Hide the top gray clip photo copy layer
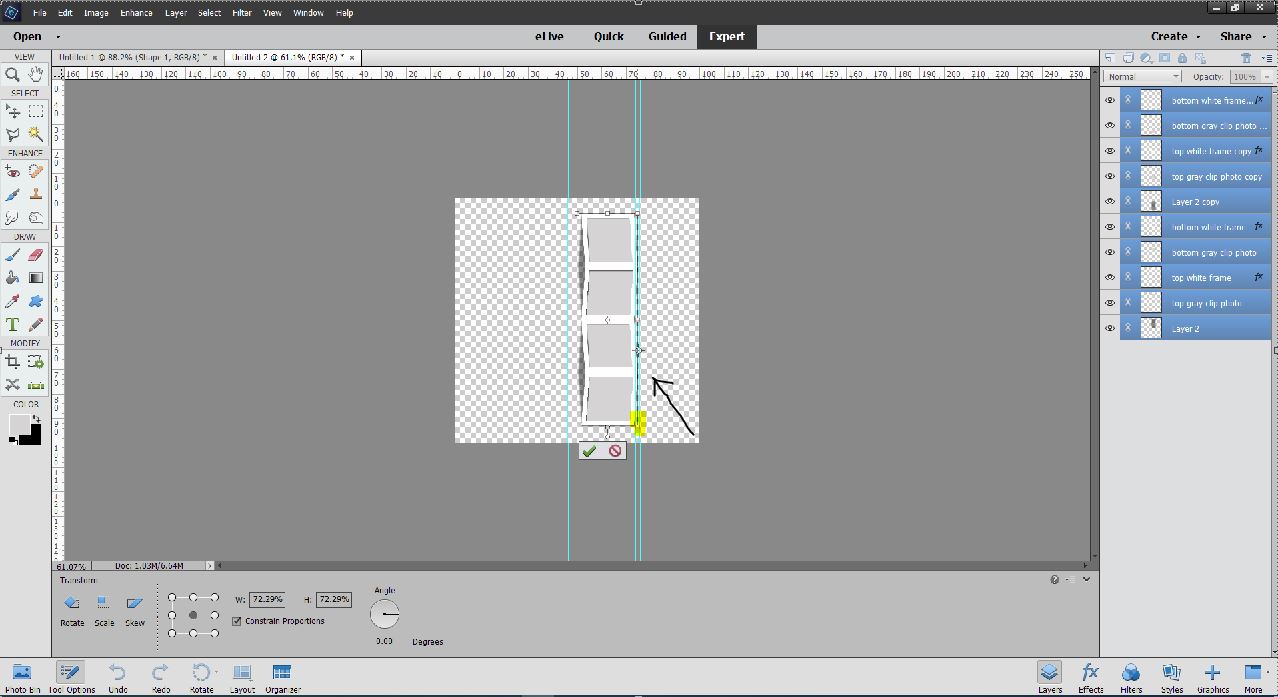The width and height of the screenshot is (1278, 697). tap(1109, 176)
